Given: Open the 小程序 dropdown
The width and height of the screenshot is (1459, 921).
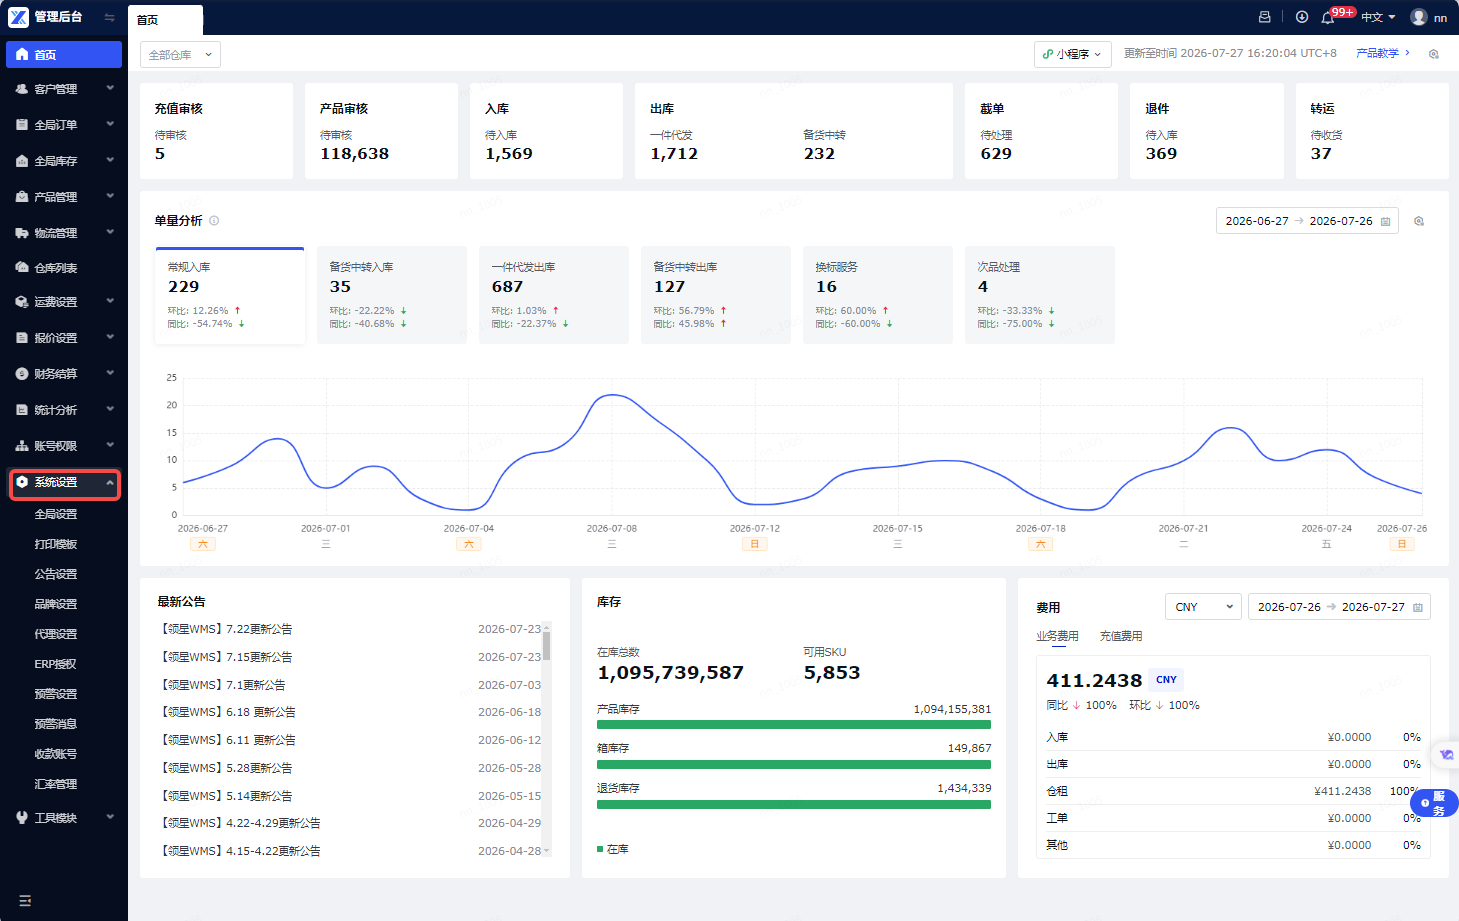Looking at the screenshot, I should pyautogui.click(x=1072, y=54).
